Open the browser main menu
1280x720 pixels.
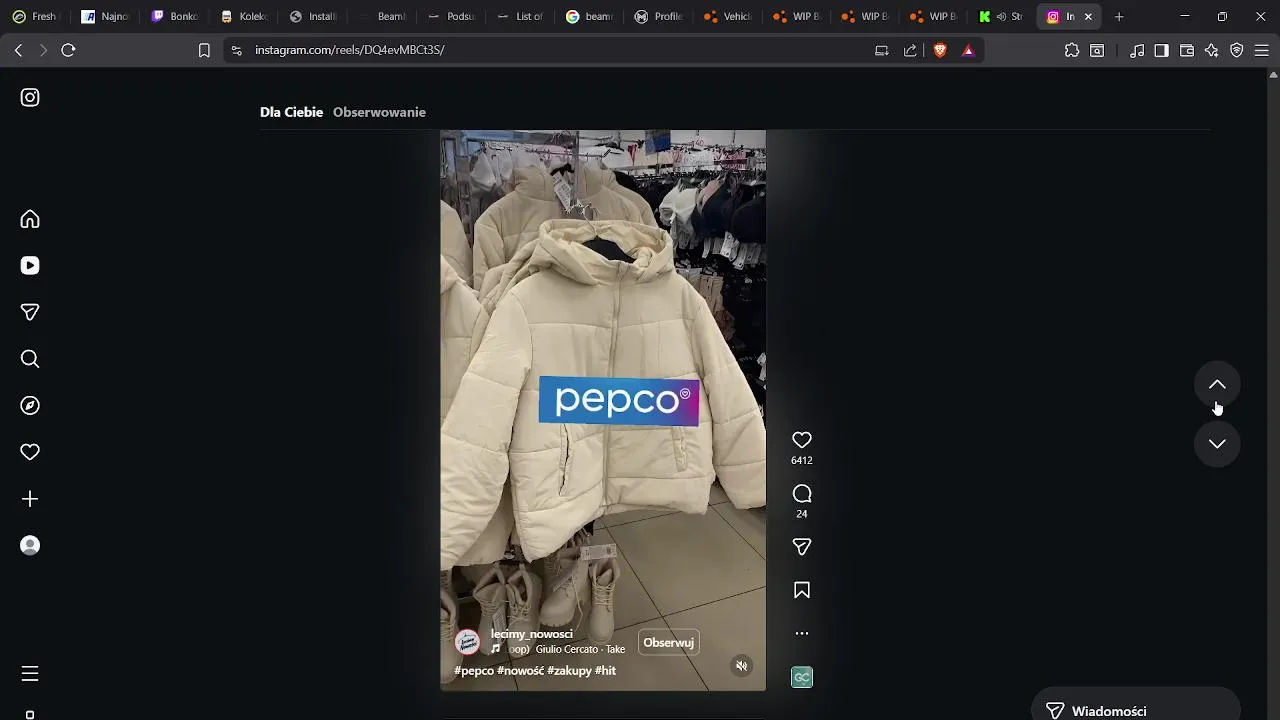coord(1262,50)
